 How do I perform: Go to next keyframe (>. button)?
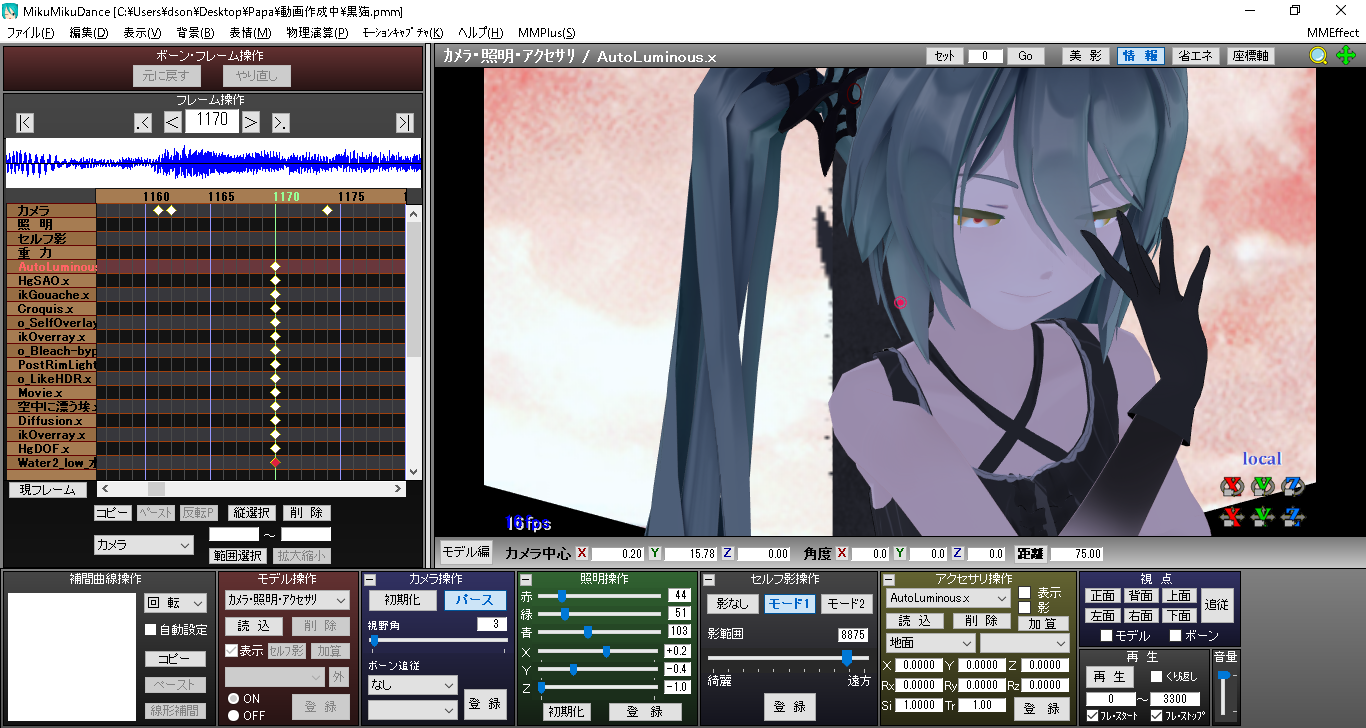tap(281, 122)
